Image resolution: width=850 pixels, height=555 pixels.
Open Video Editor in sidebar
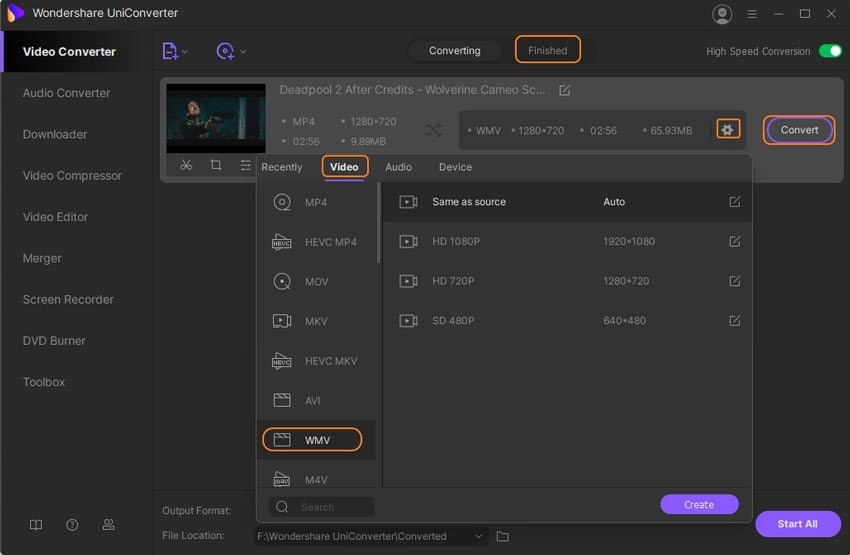tap(55, 217)
